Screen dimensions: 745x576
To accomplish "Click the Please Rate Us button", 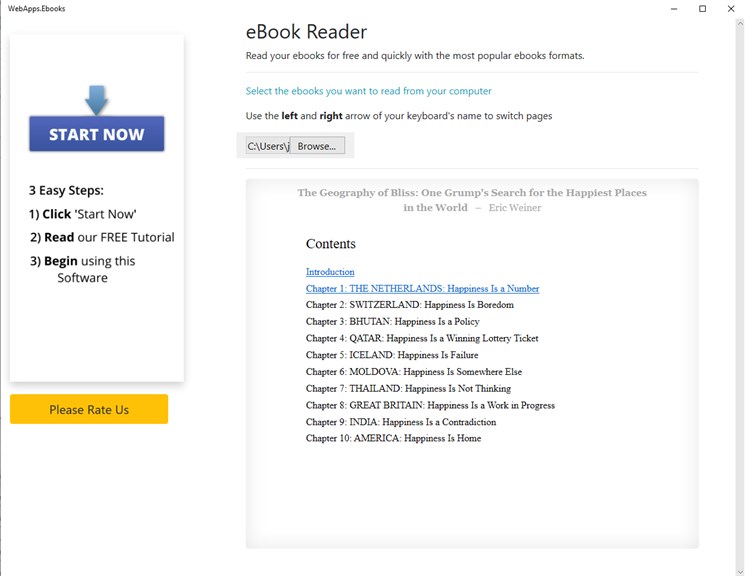I will 89,409.
